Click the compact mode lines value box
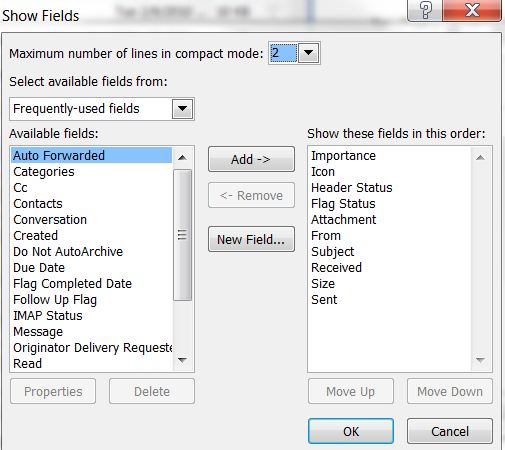Image resolution: width=505 pixels, height=450 pixels. pyautogui.click(x=283, y=53)
